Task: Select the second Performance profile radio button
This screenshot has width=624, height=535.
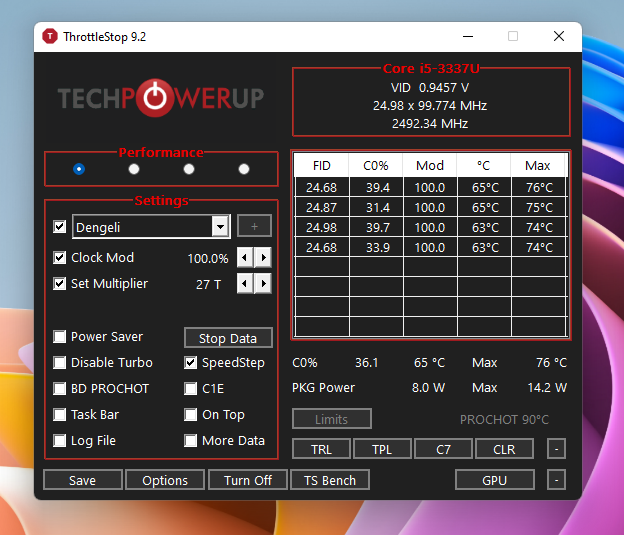Action: 134,169
